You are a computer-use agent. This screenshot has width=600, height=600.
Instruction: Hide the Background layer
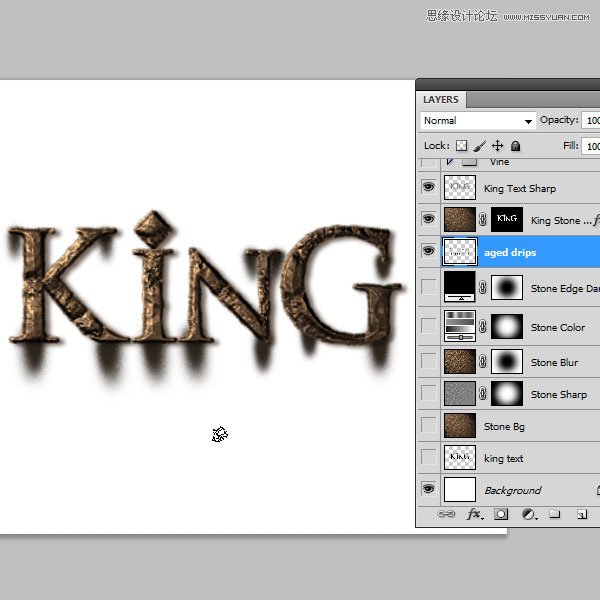point(429,489)
